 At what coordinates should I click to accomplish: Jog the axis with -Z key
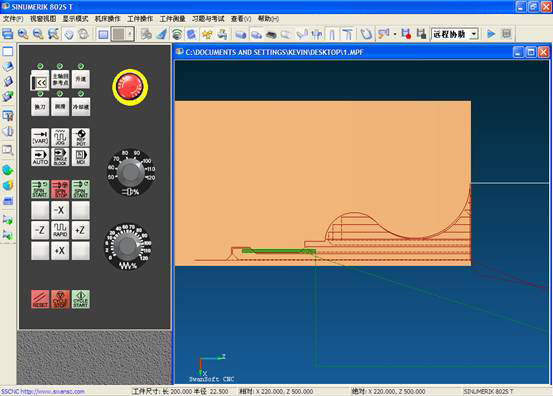tap(40, 230)
